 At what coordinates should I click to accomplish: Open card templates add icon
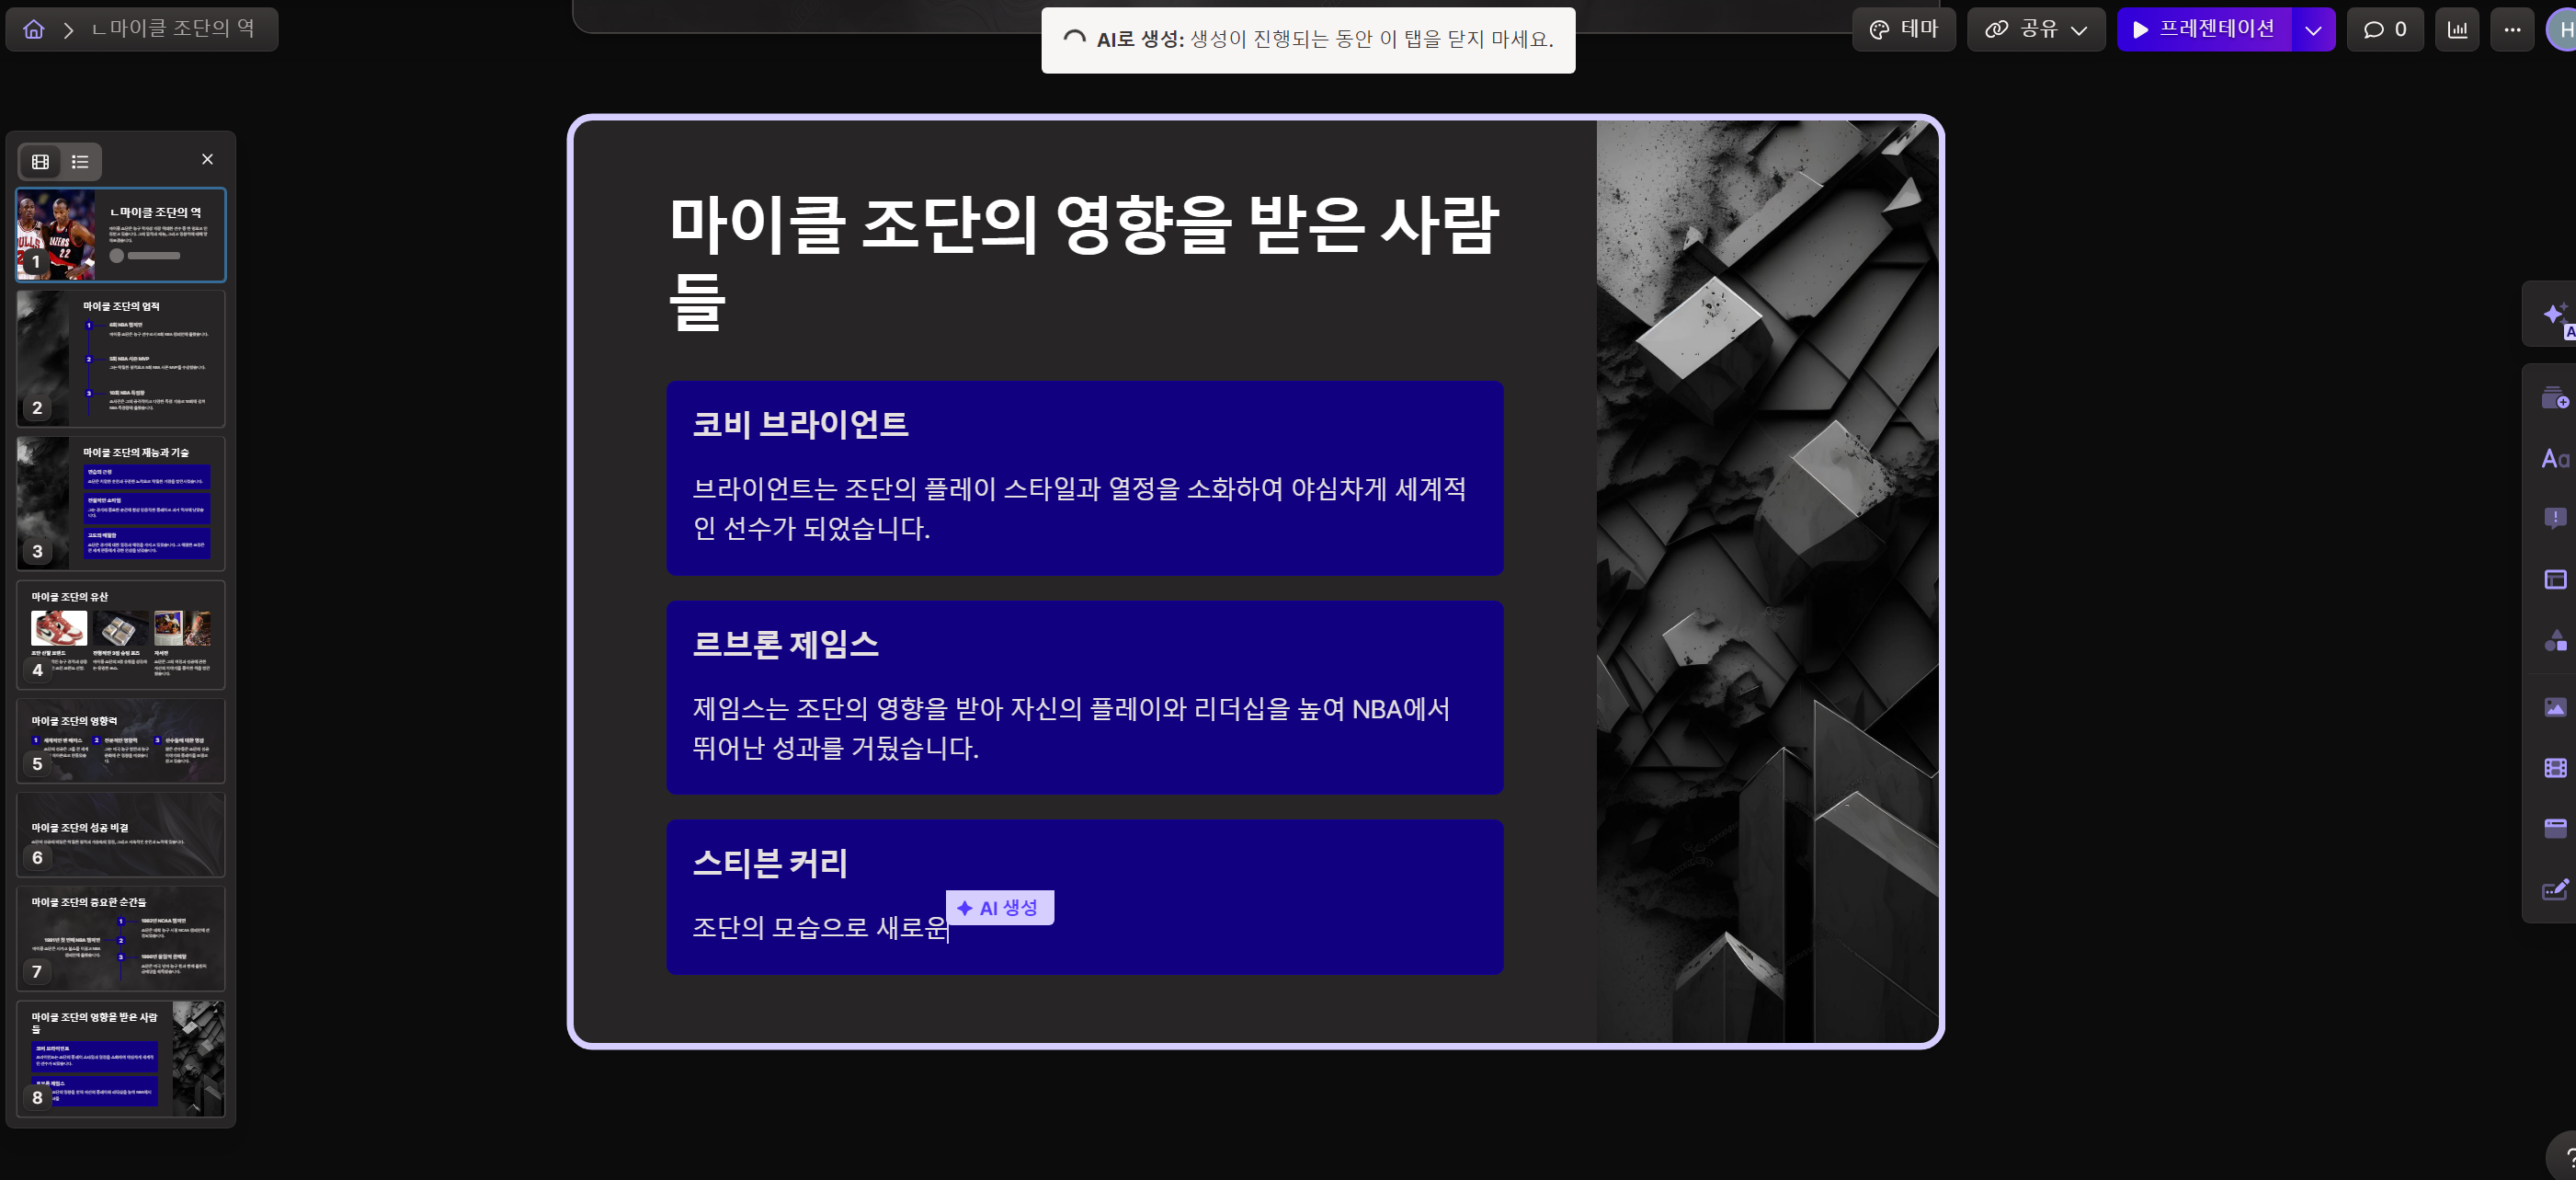click(2555, 398)
